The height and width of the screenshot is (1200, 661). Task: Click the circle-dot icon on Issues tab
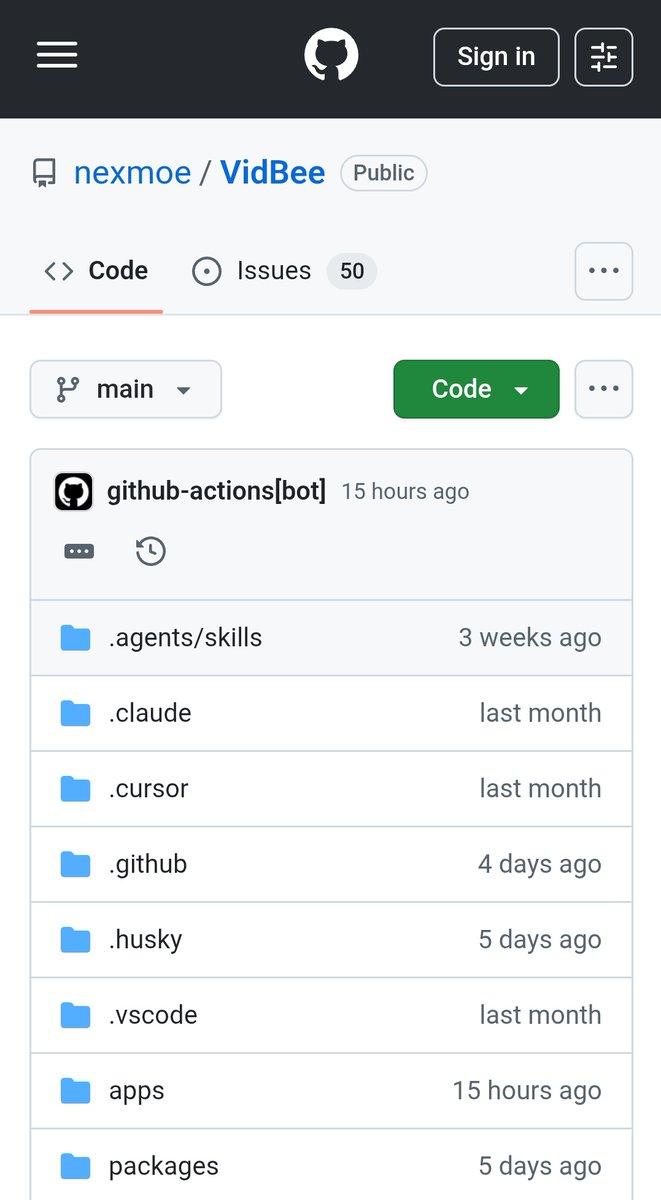[x=207, y=271]
